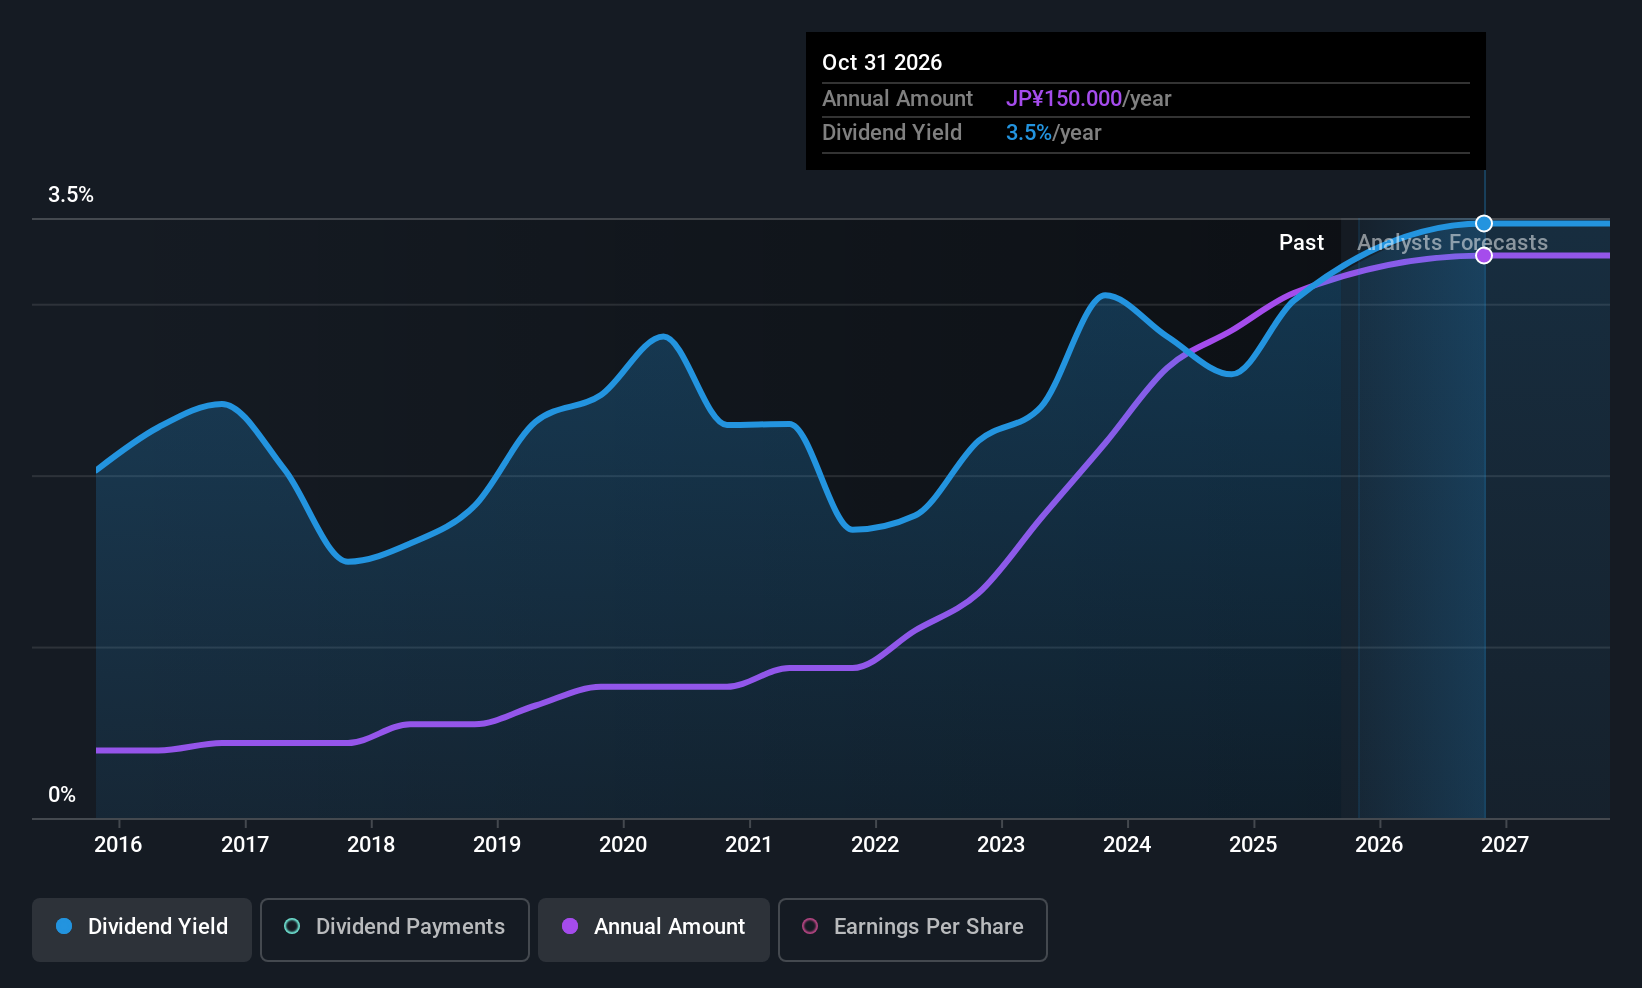Select the 2027 label on the x-axis

click(1505, 845)
